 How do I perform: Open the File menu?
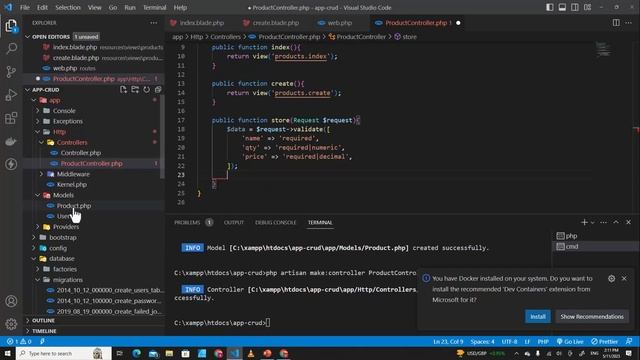click(x=24, y=7)
